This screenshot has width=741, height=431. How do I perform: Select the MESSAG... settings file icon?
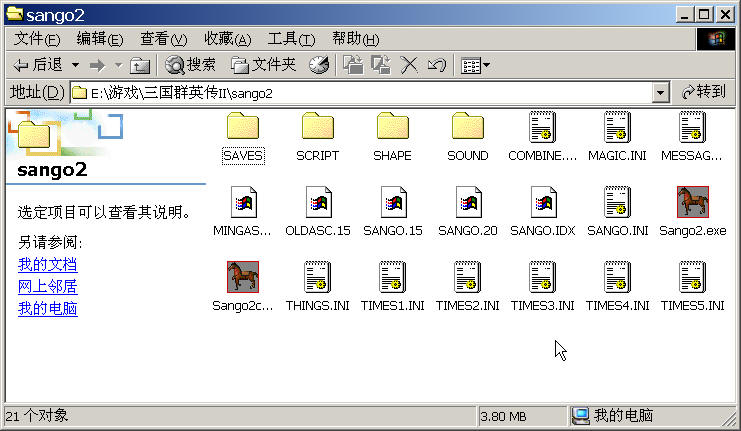click(x=692, y=127)
